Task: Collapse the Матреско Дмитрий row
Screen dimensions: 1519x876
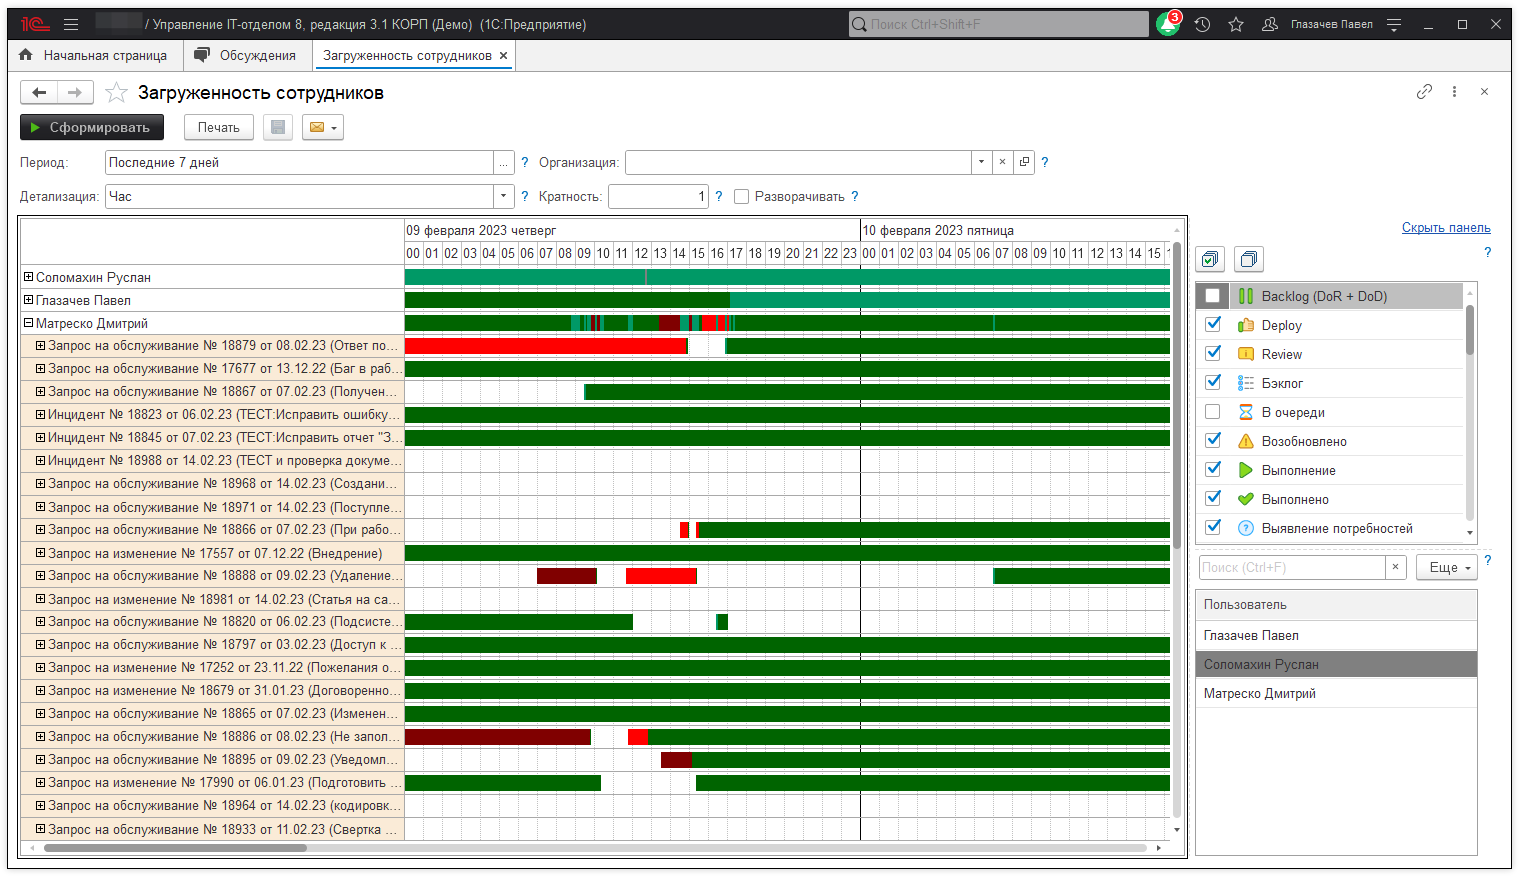Action: coord(29,323)
